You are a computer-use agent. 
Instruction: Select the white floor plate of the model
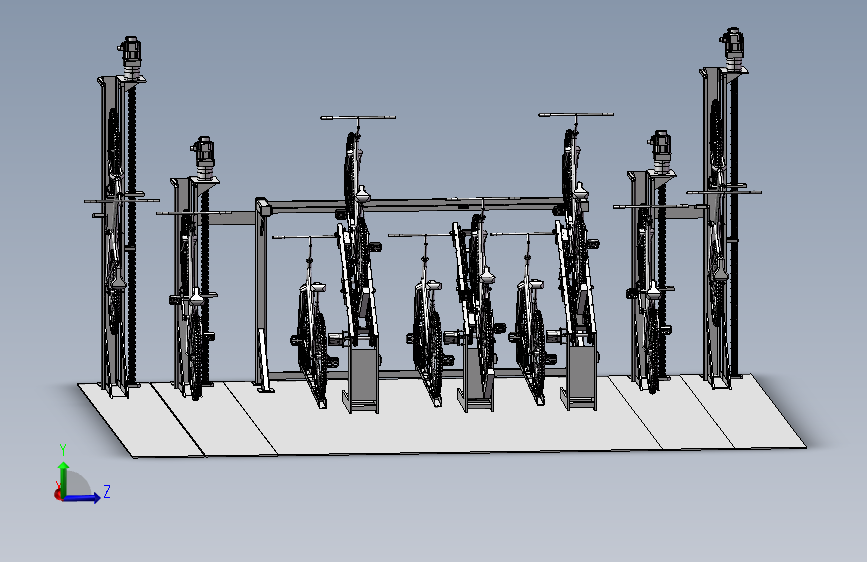[x=442, y=429]
